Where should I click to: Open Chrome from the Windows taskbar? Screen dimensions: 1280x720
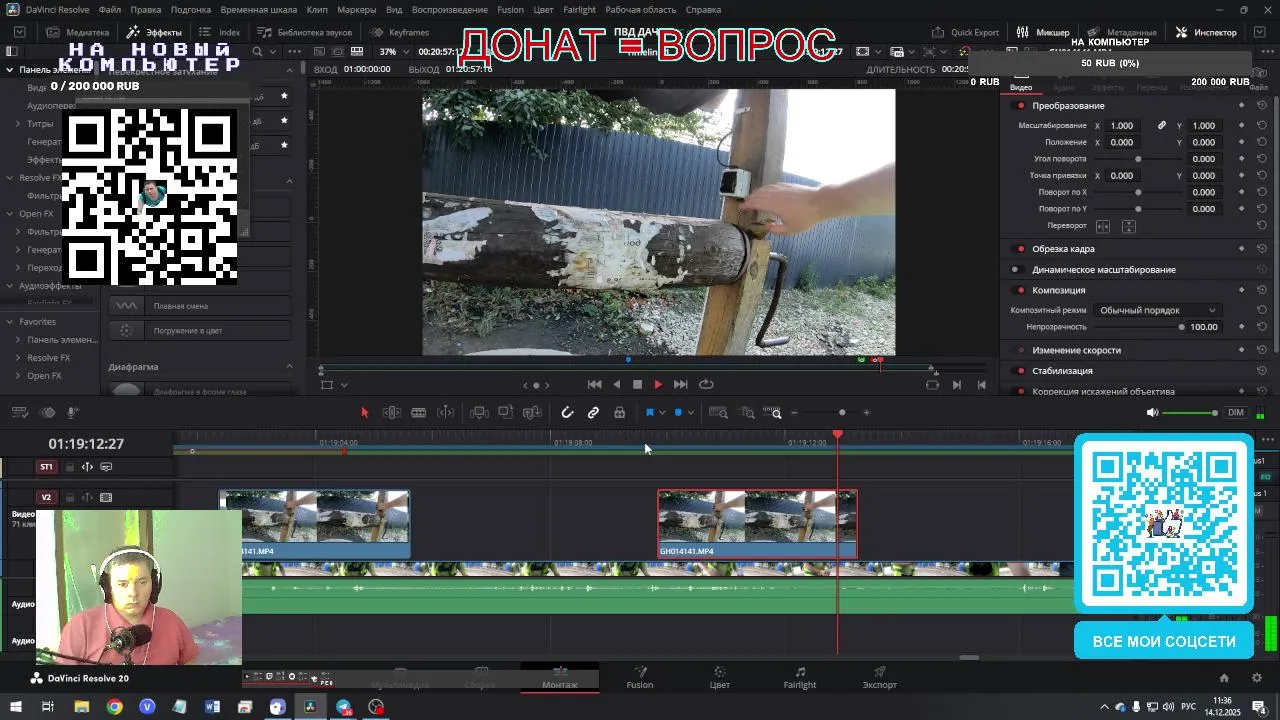115,707
